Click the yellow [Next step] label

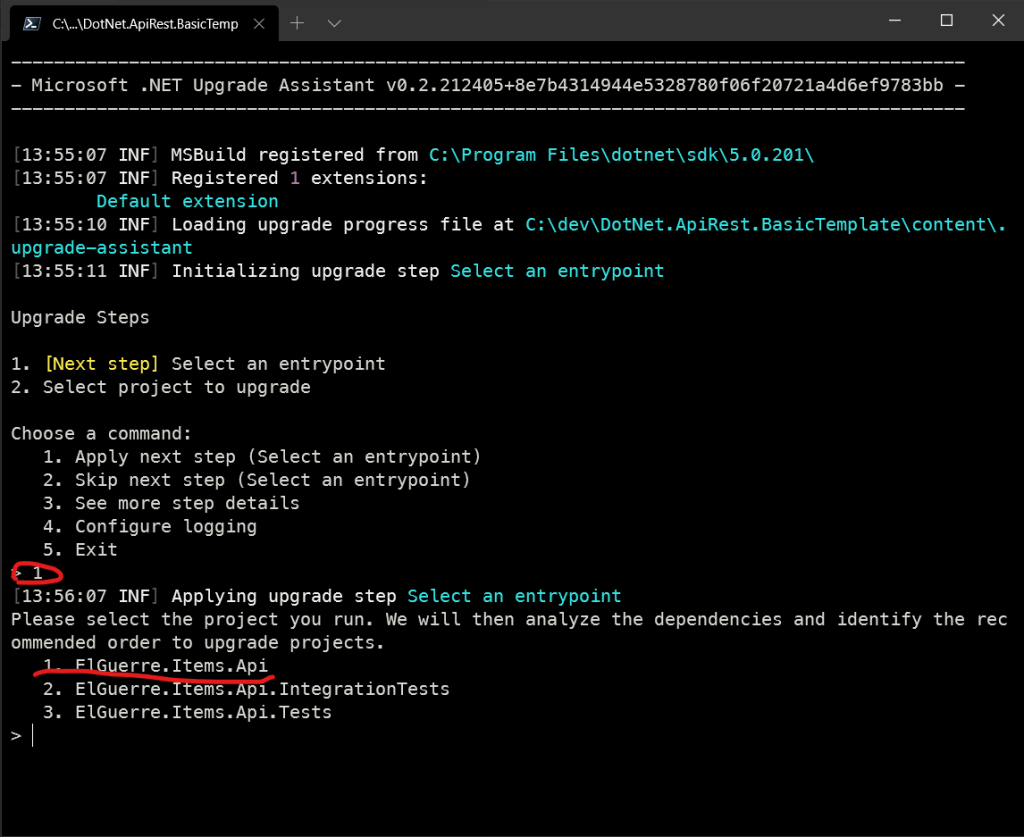coord(101,364)
